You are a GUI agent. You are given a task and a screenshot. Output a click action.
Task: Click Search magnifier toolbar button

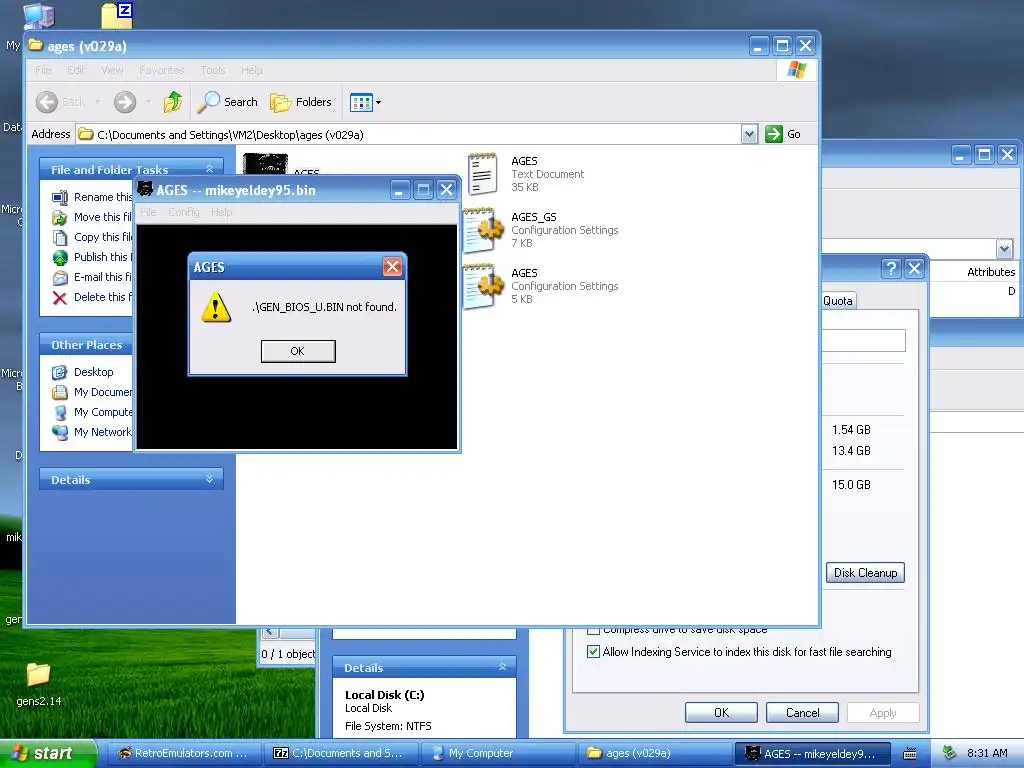pyautogui.click(x=228, y=102)
